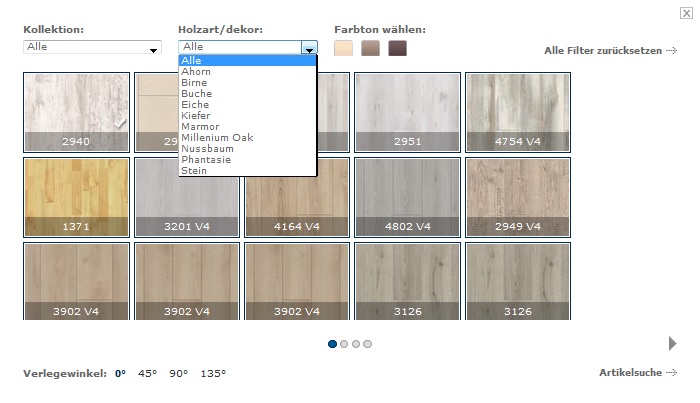
Task: Set laying angle to 45°
Action: (x=147, y=374)
